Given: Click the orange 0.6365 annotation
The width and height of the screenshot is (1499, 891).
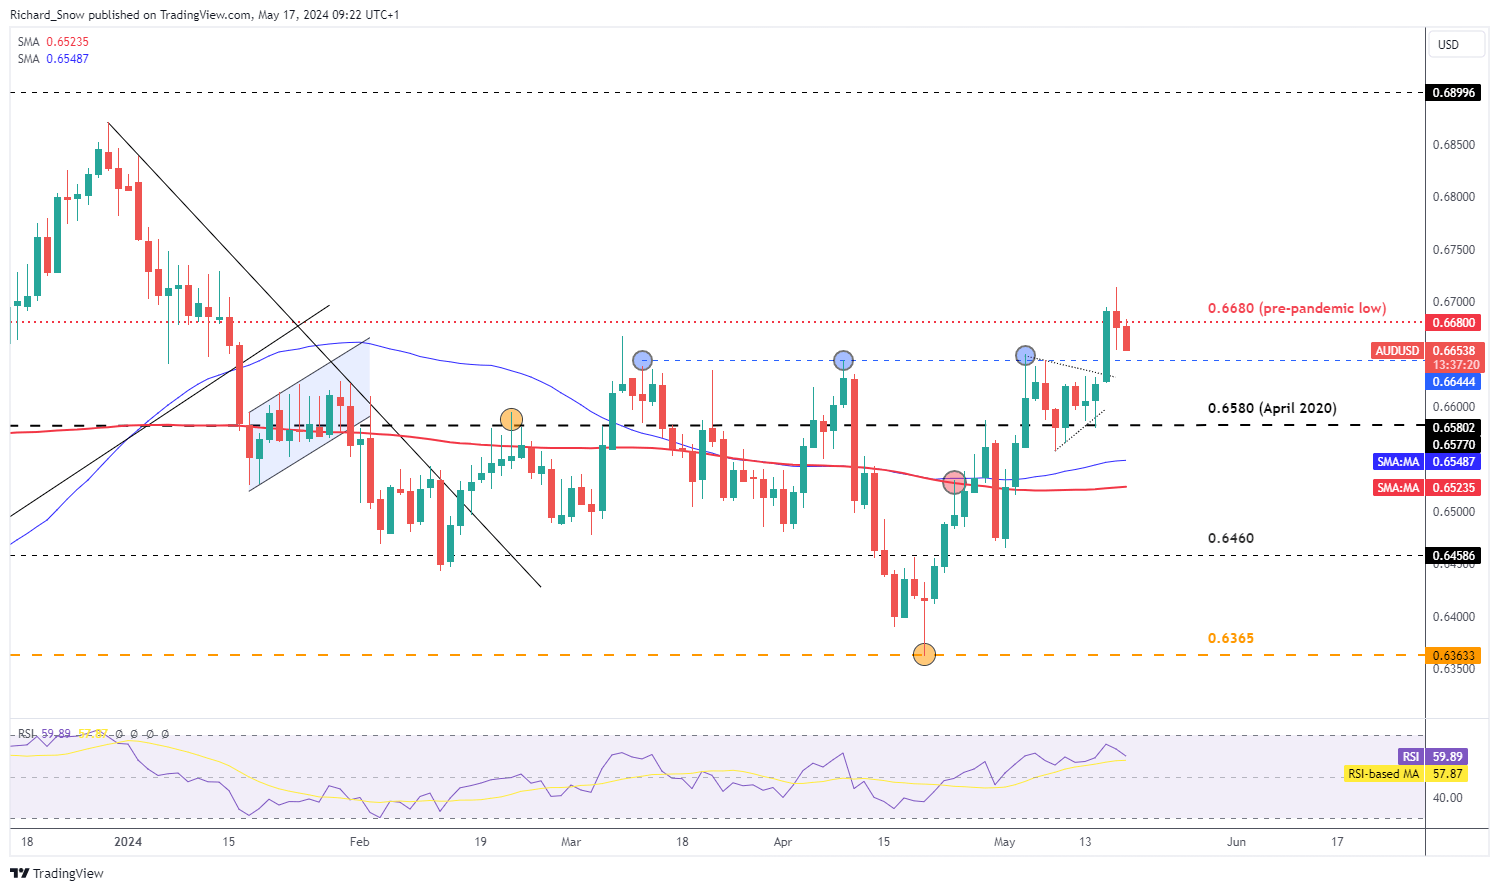Looking at the screenshot, I should tap(1231, 638).
